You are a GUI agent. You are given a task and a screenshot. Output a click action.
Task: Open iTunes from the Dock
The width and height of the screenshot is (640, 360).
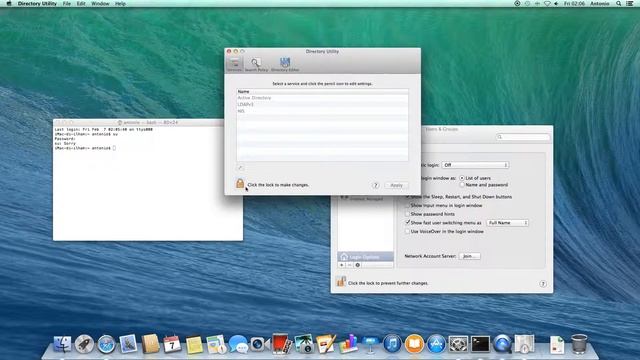click(x=392, y=344)
